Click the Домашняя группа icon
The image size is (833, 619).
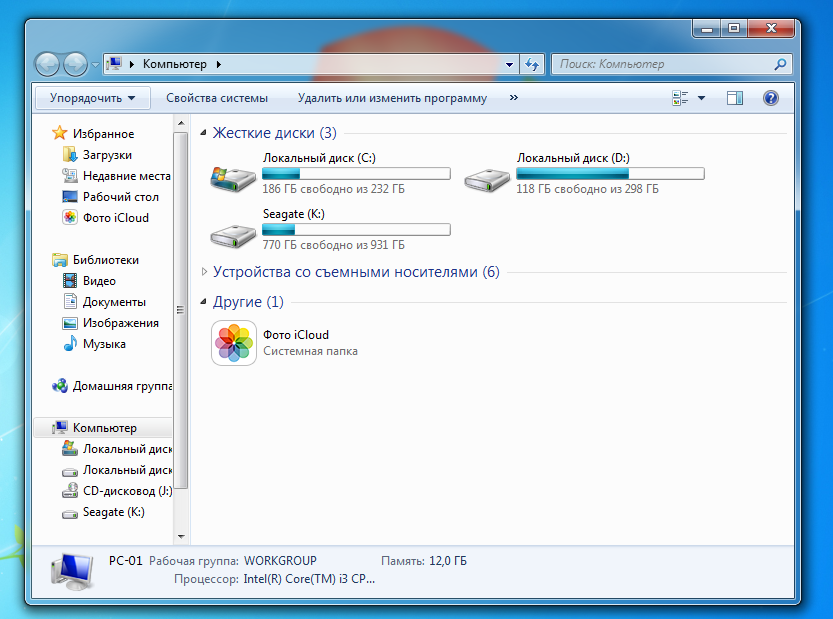60,386
